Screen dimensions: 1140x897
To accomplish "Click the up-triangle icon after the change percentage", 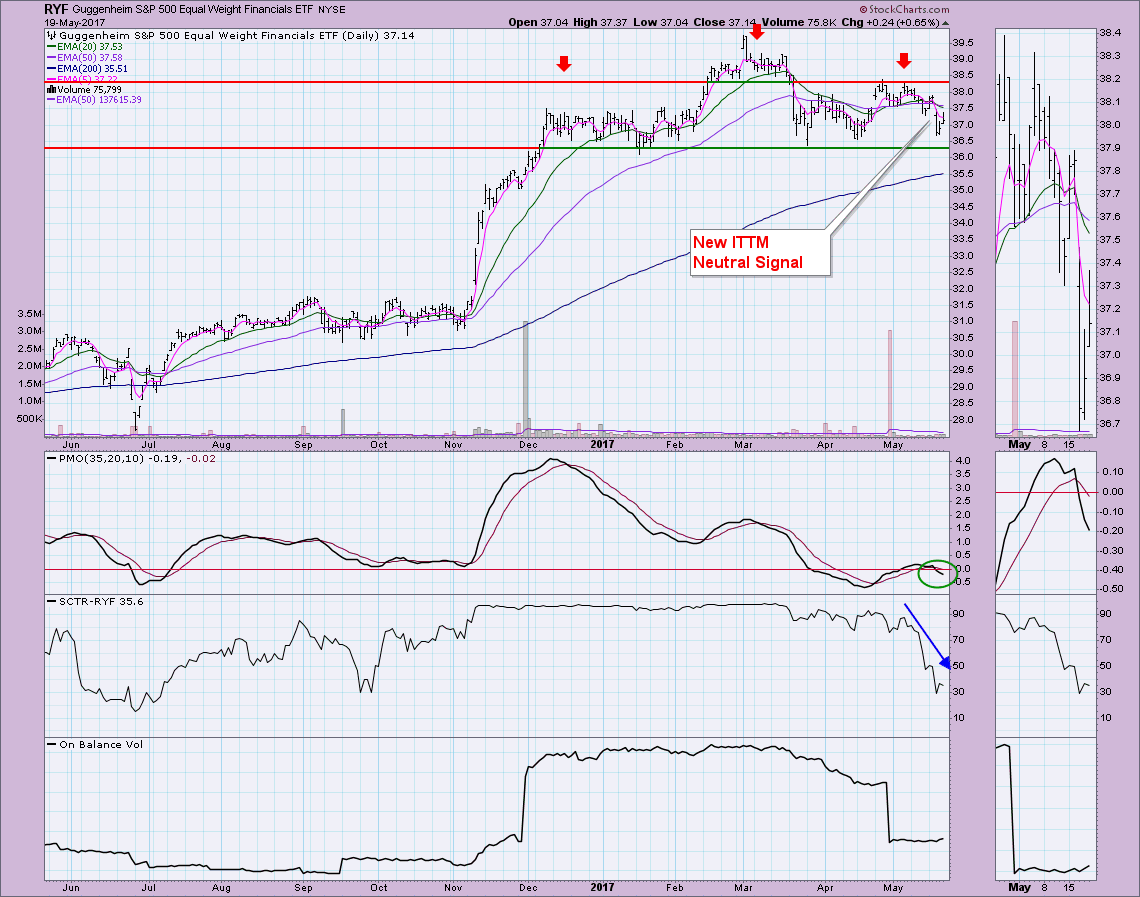I will tap(945, 23).
